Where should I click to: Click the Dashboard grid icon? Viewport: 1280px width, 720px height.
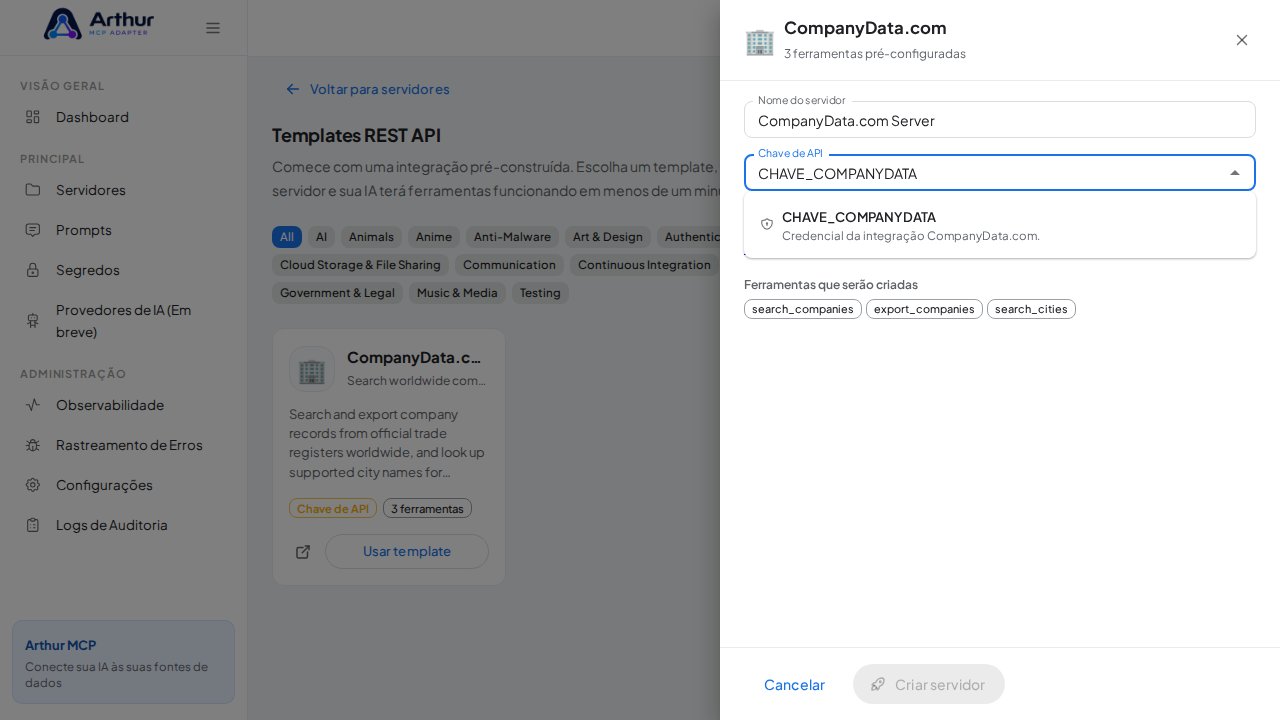33,117
